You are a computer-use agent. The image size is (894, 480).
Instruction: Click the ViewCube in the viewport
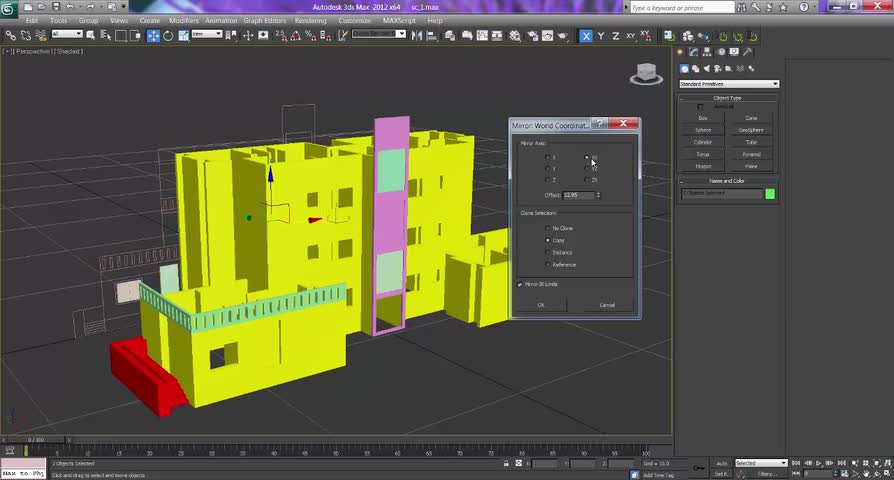pos(646,74)
